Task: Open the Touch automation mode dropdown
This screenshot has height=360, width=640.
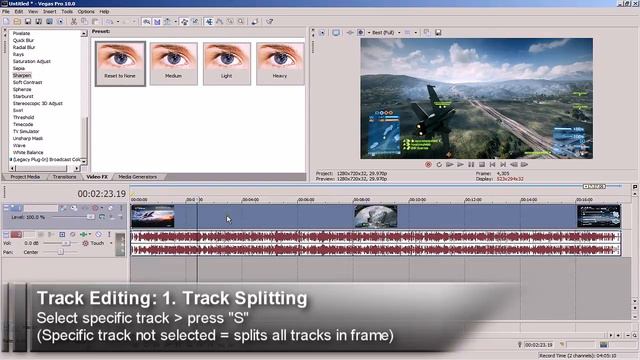Action: pyautogui.click(x=111, y=243)
